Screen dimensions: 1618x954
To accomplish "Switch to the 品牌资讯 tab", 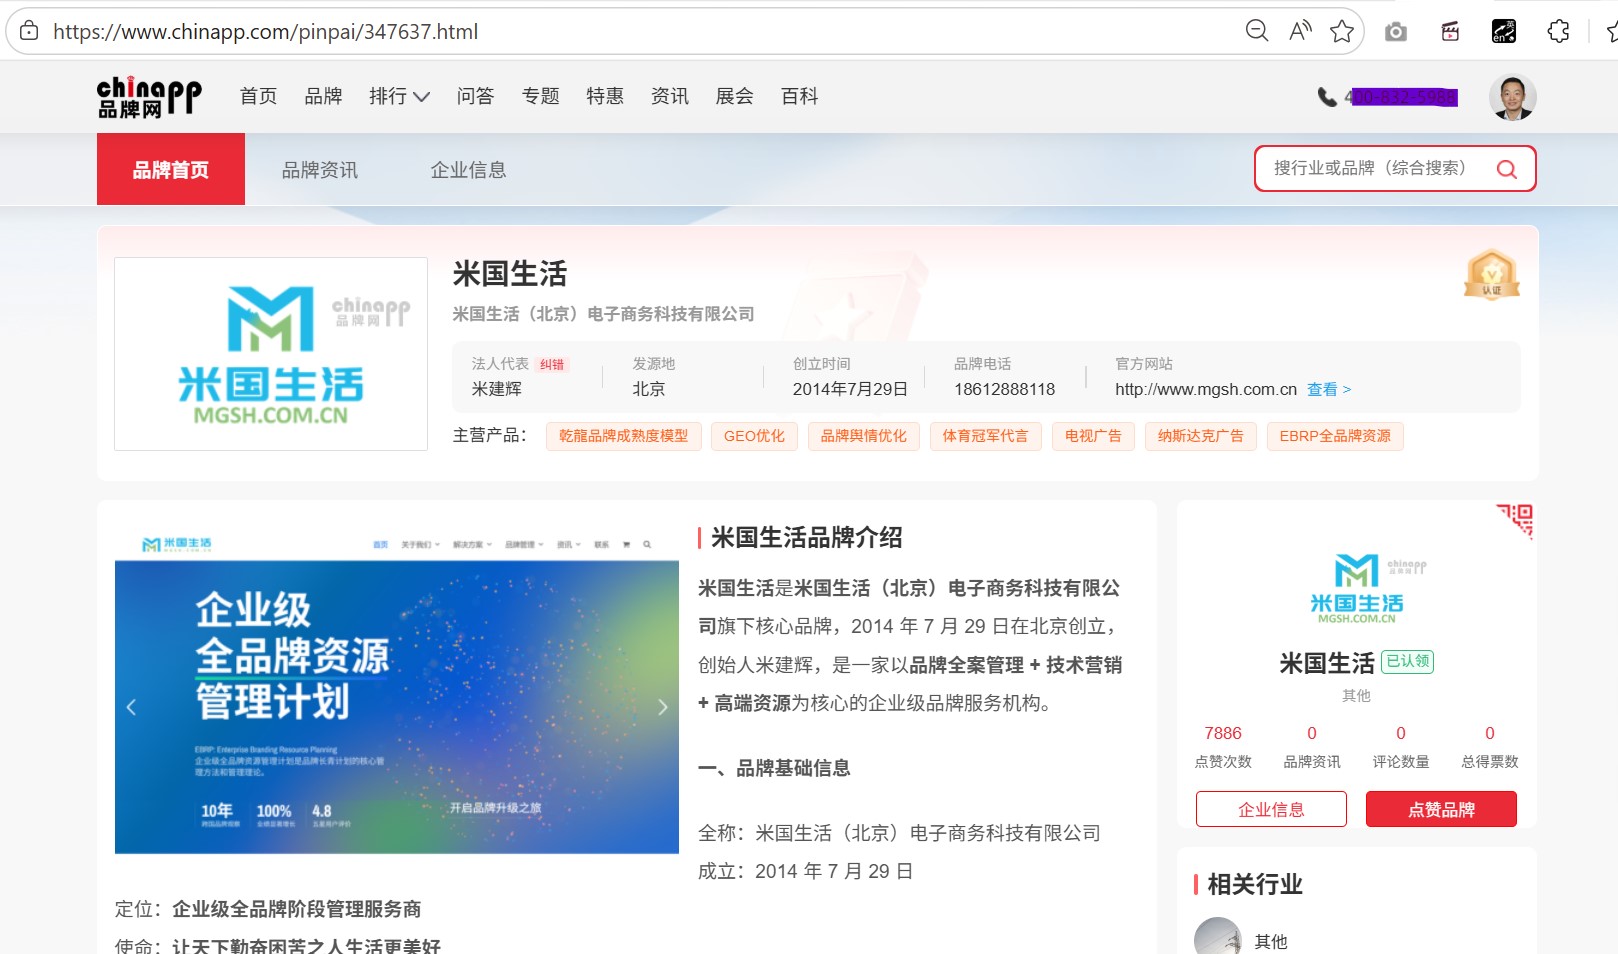I will click(x=319, y=170).
